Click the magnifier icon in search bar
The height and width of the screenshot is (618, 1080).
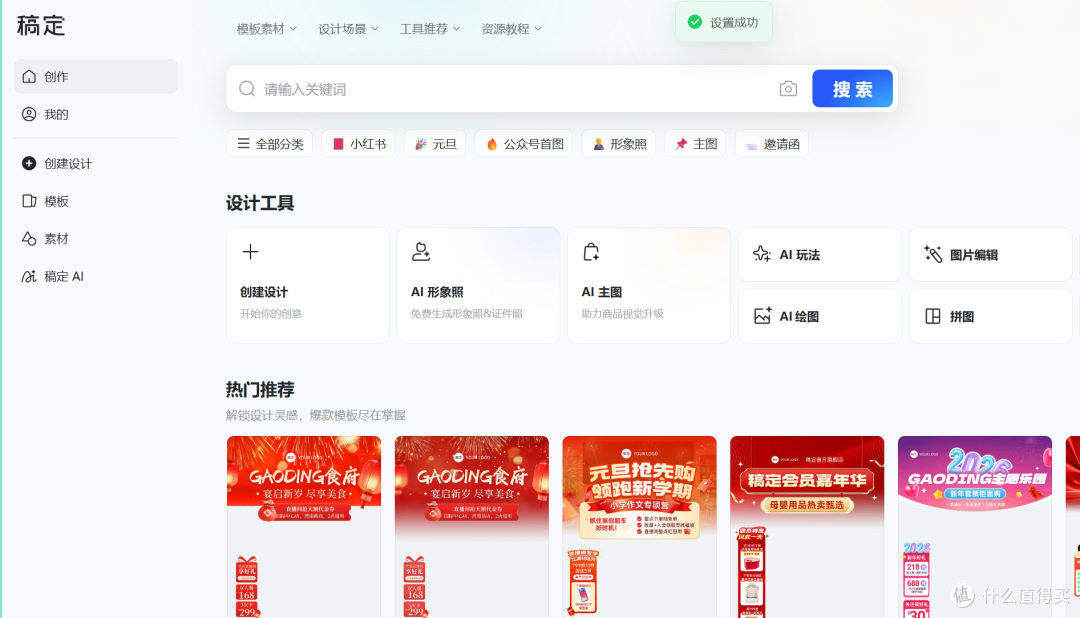247,89
